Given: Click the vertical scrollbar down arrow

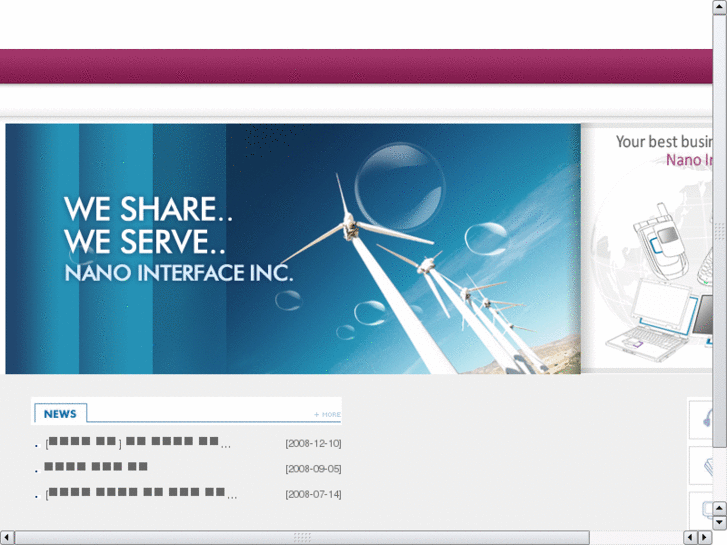Looking at the screenshot, I should point(720,522).
